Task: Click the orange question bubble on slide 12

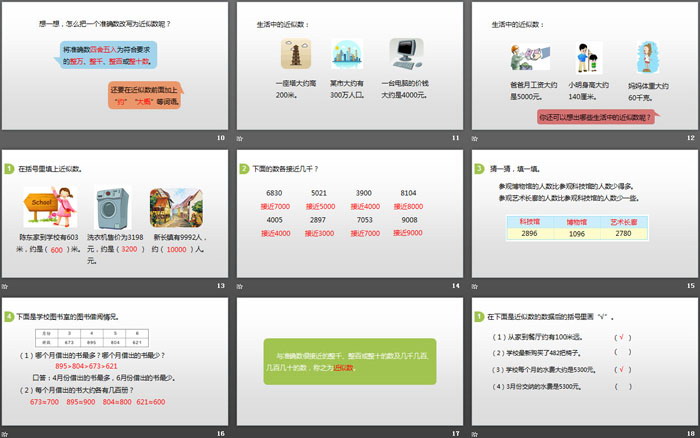Action: (x=596, y=117)
